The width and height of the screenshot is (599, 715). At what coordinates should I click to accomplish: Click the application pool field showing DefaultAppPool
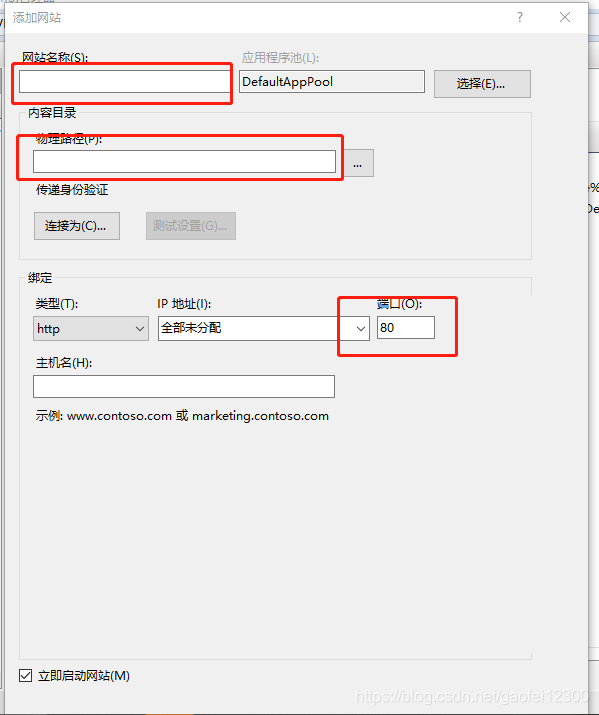coord(332,82)
